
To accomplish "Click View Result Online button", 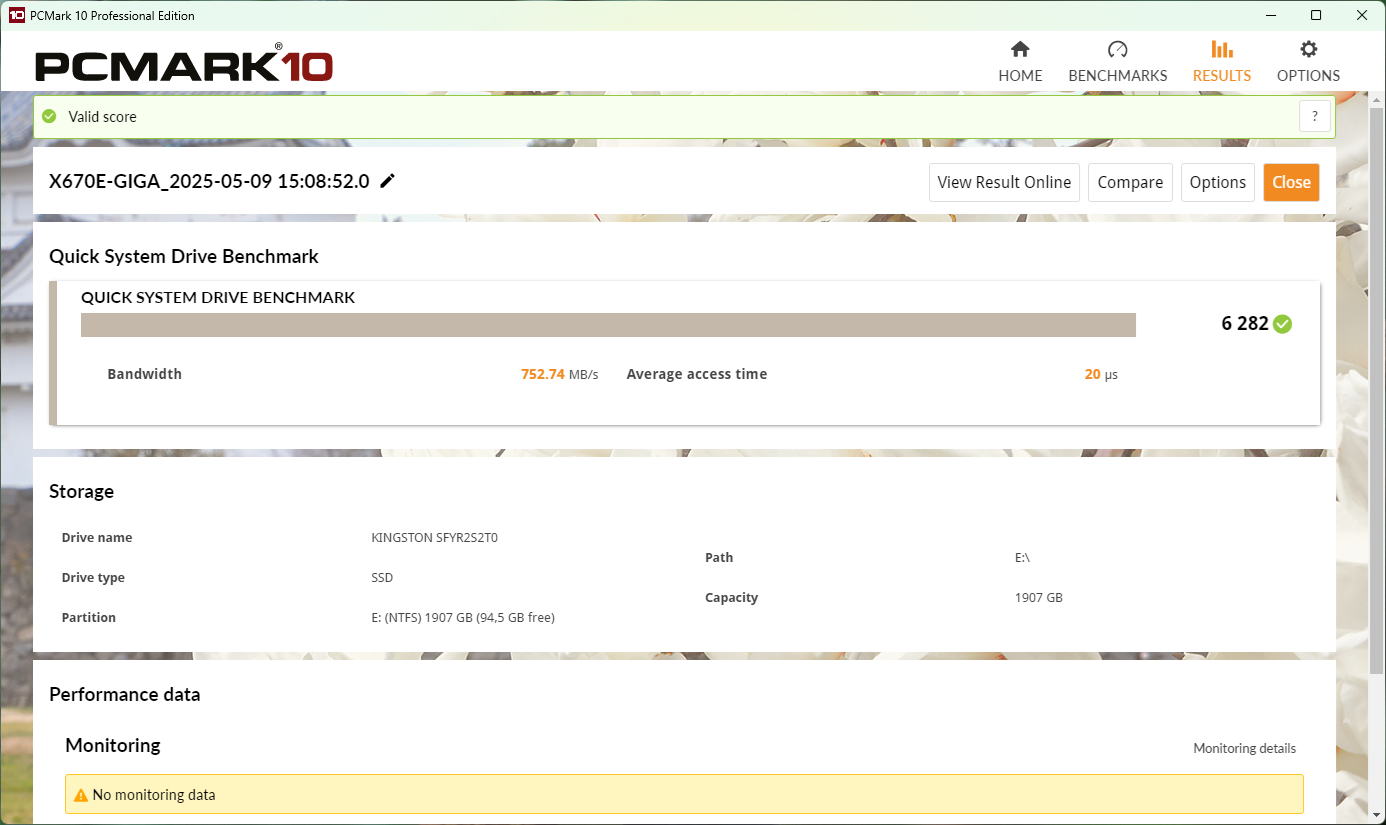I will [x=1004, y=182].
